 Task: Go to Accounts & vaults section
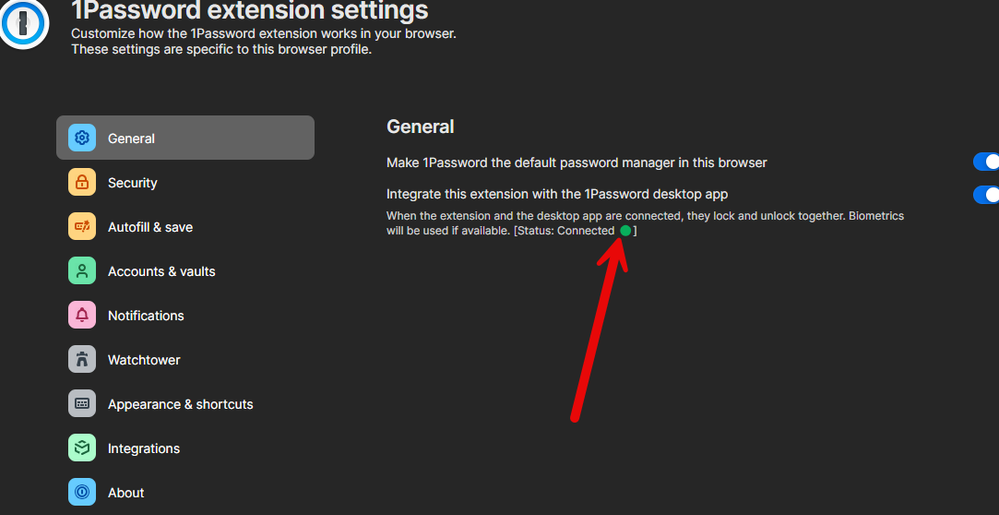pyautogui.click(x=161, y=271)
